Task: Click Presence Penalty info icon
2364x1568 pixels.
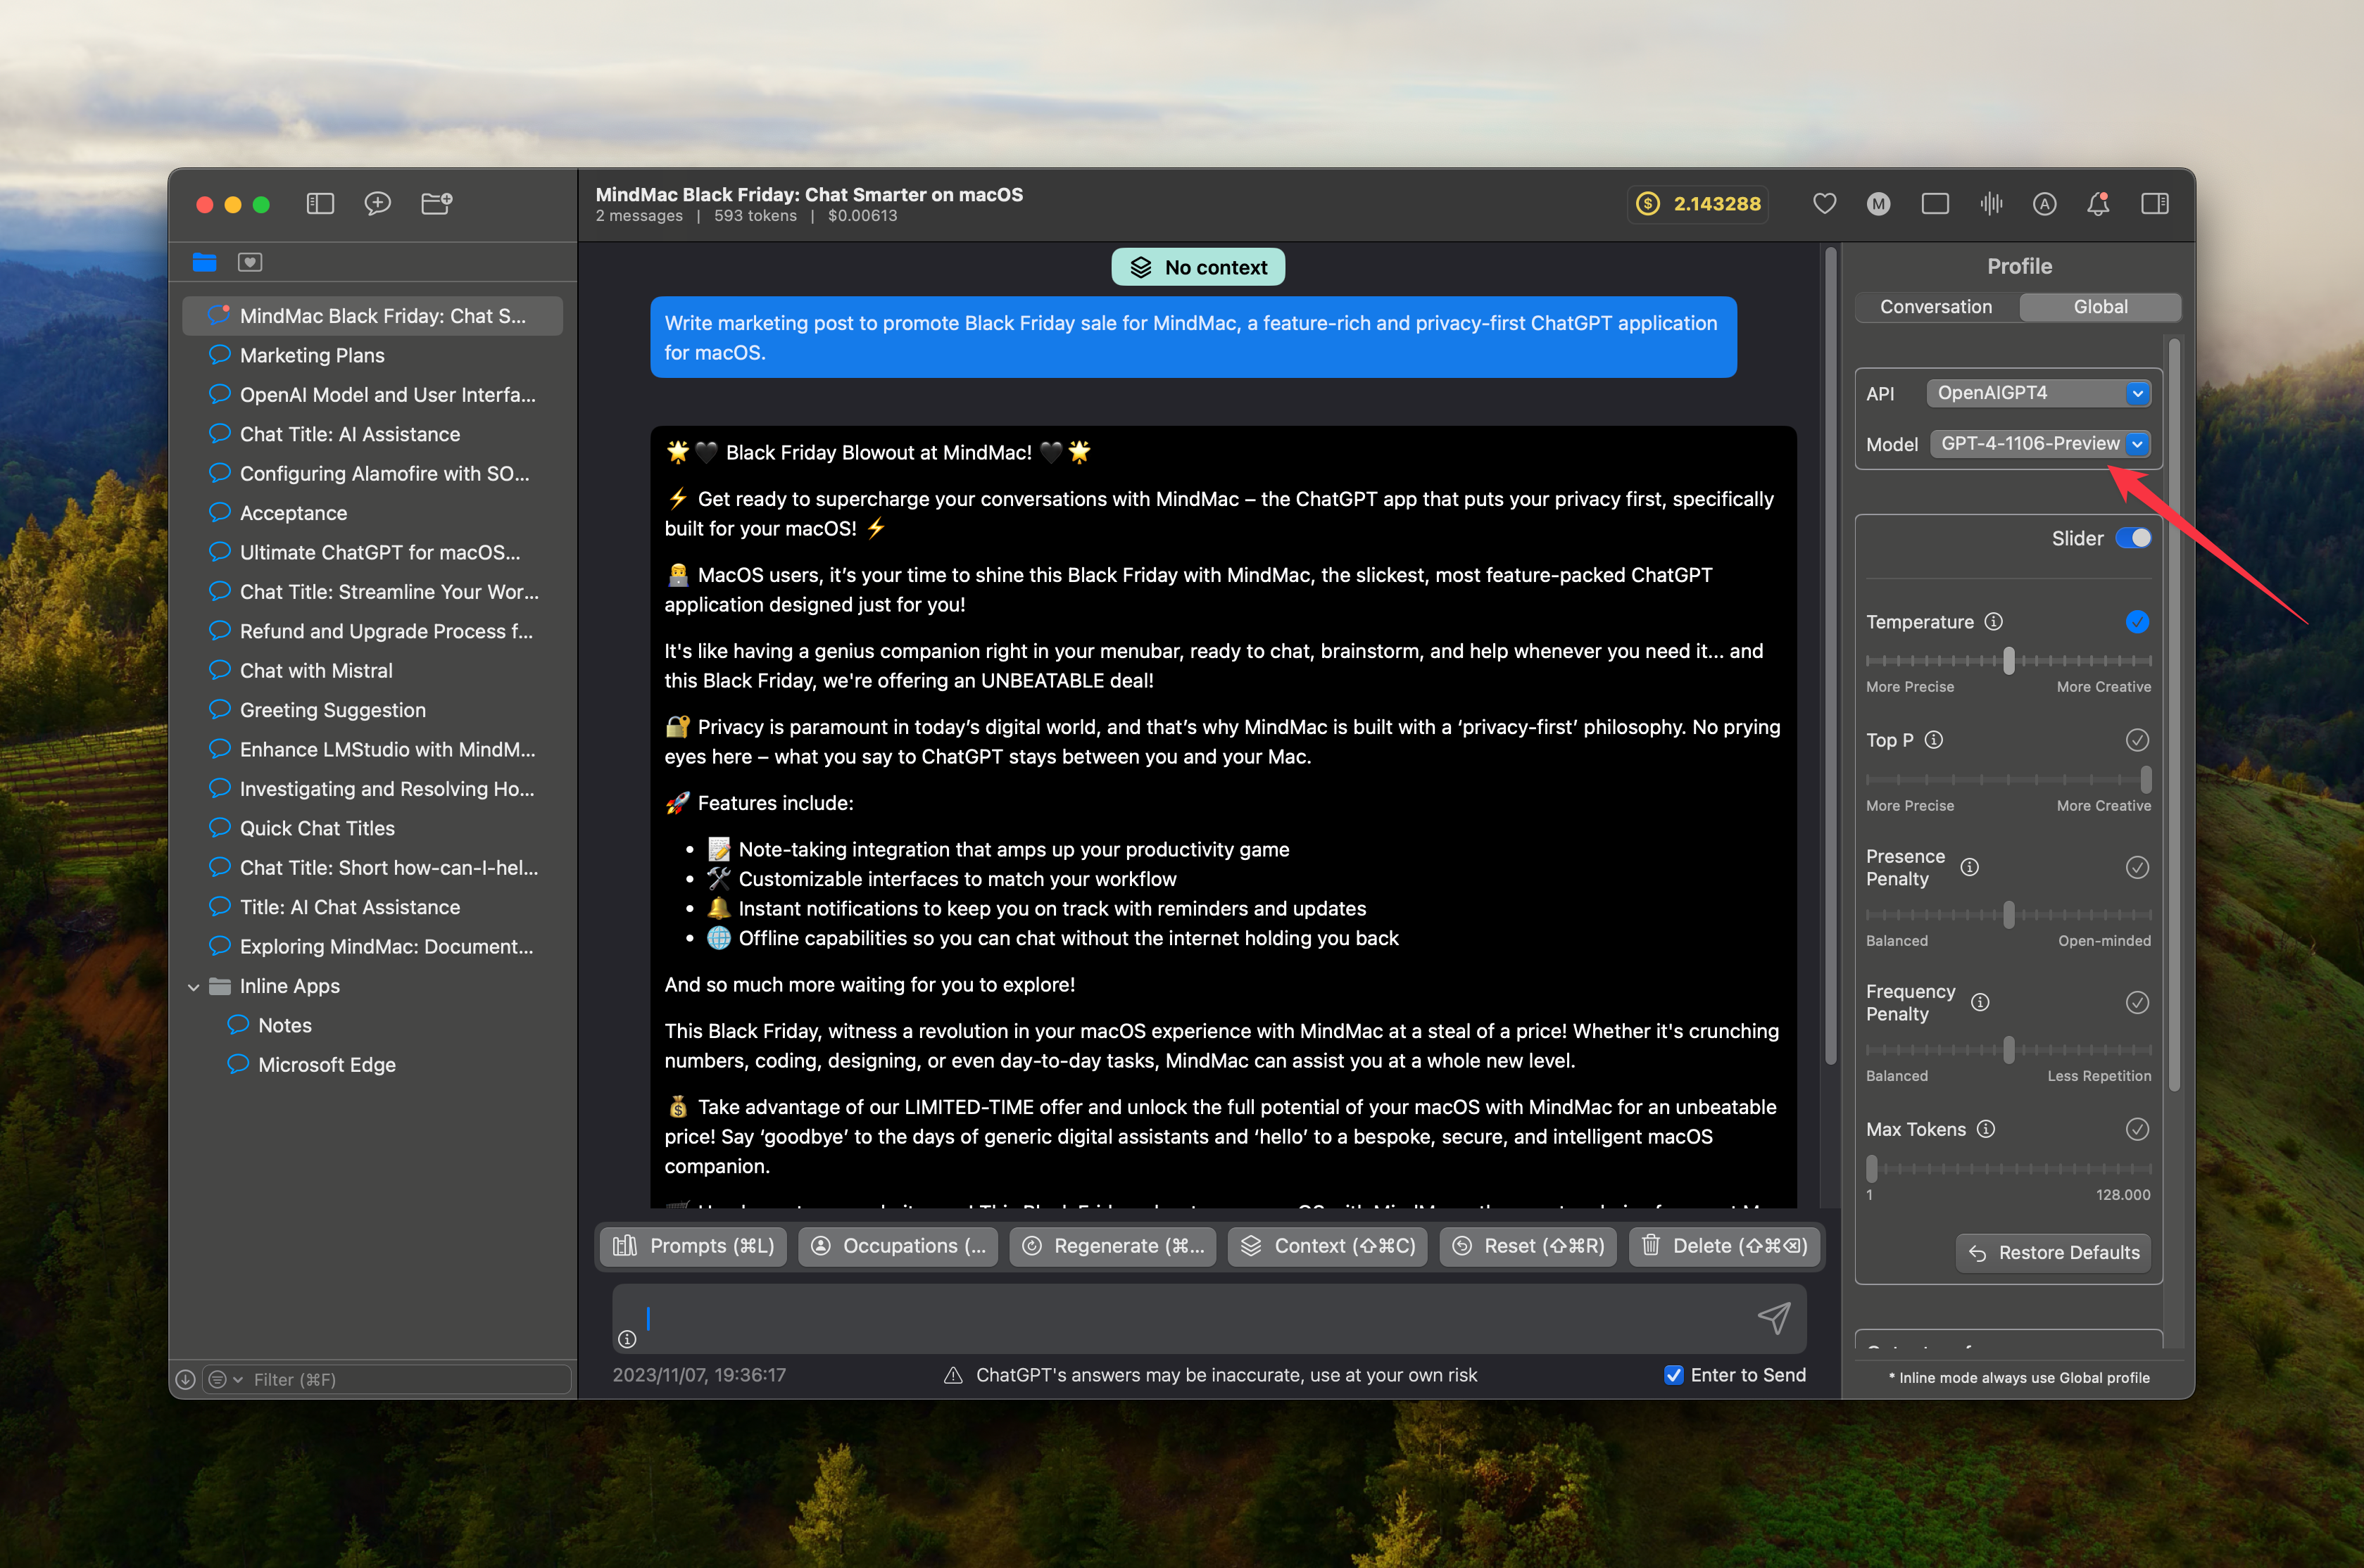Action: tap(1969, 867)
